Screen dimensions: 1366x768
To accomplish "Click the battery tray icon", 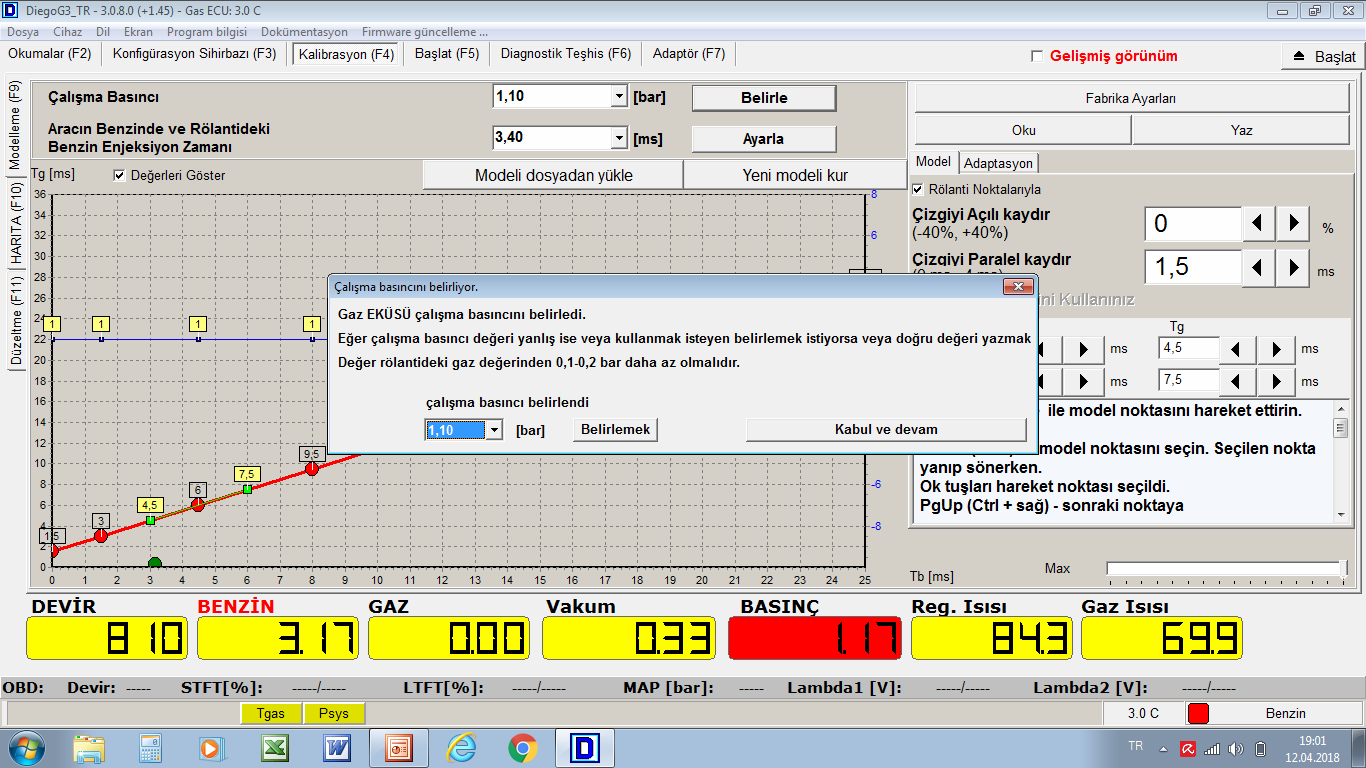I will [1260, 748].
